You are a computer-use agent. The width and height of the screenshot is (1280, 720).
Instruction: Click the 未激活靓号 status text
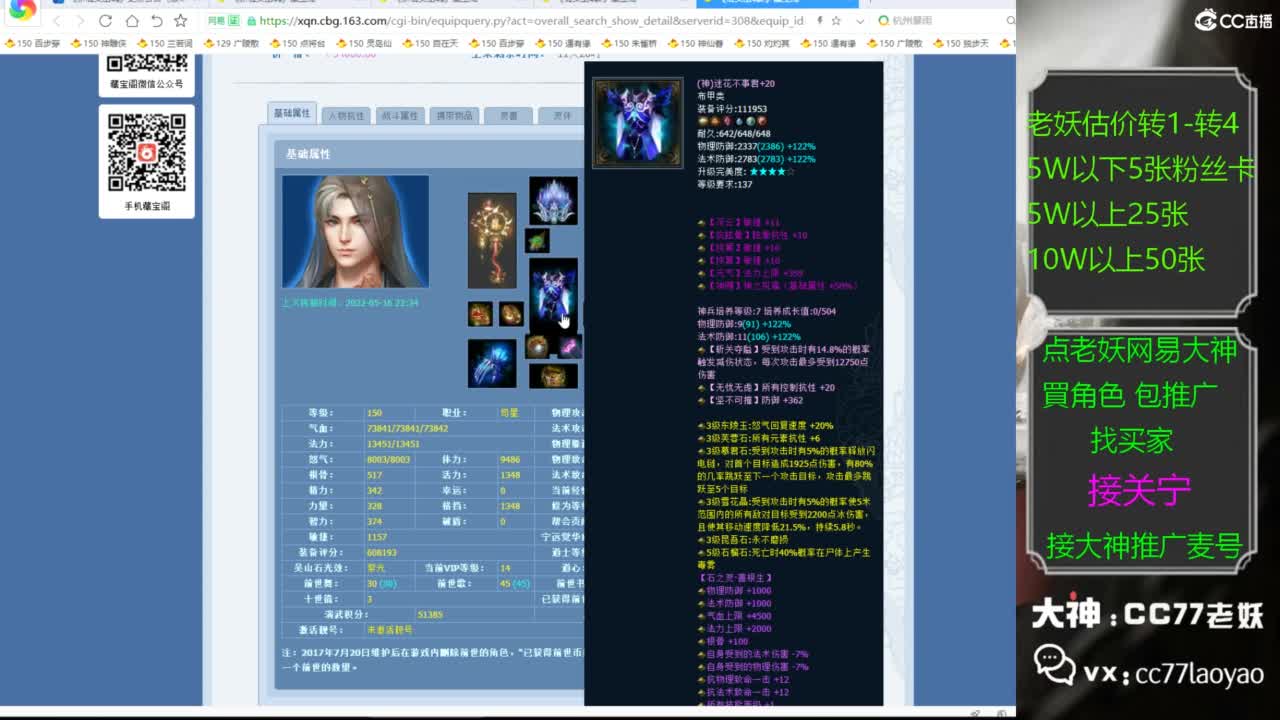(x=390, y=630)
